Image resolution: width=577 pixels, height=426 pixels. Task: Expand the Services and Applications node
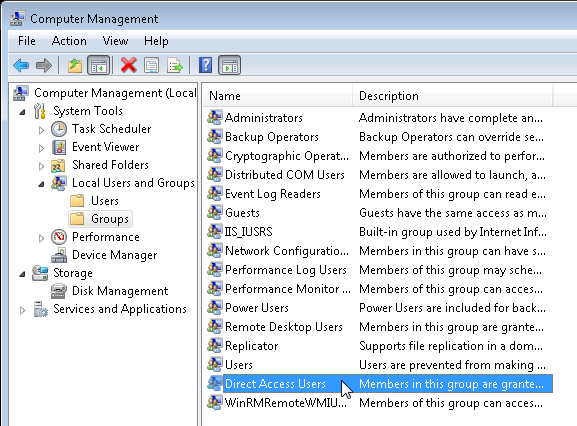click(x=22, y=310)
